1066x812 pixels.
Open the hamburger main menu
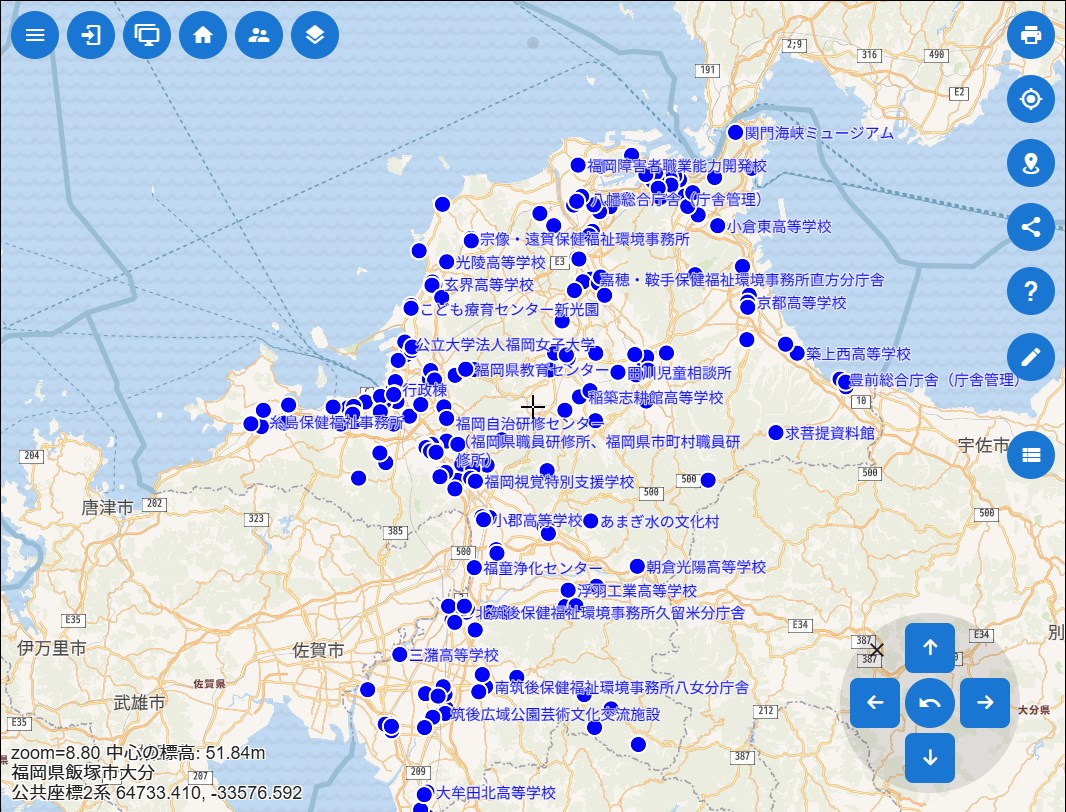(x=35, y=35)
